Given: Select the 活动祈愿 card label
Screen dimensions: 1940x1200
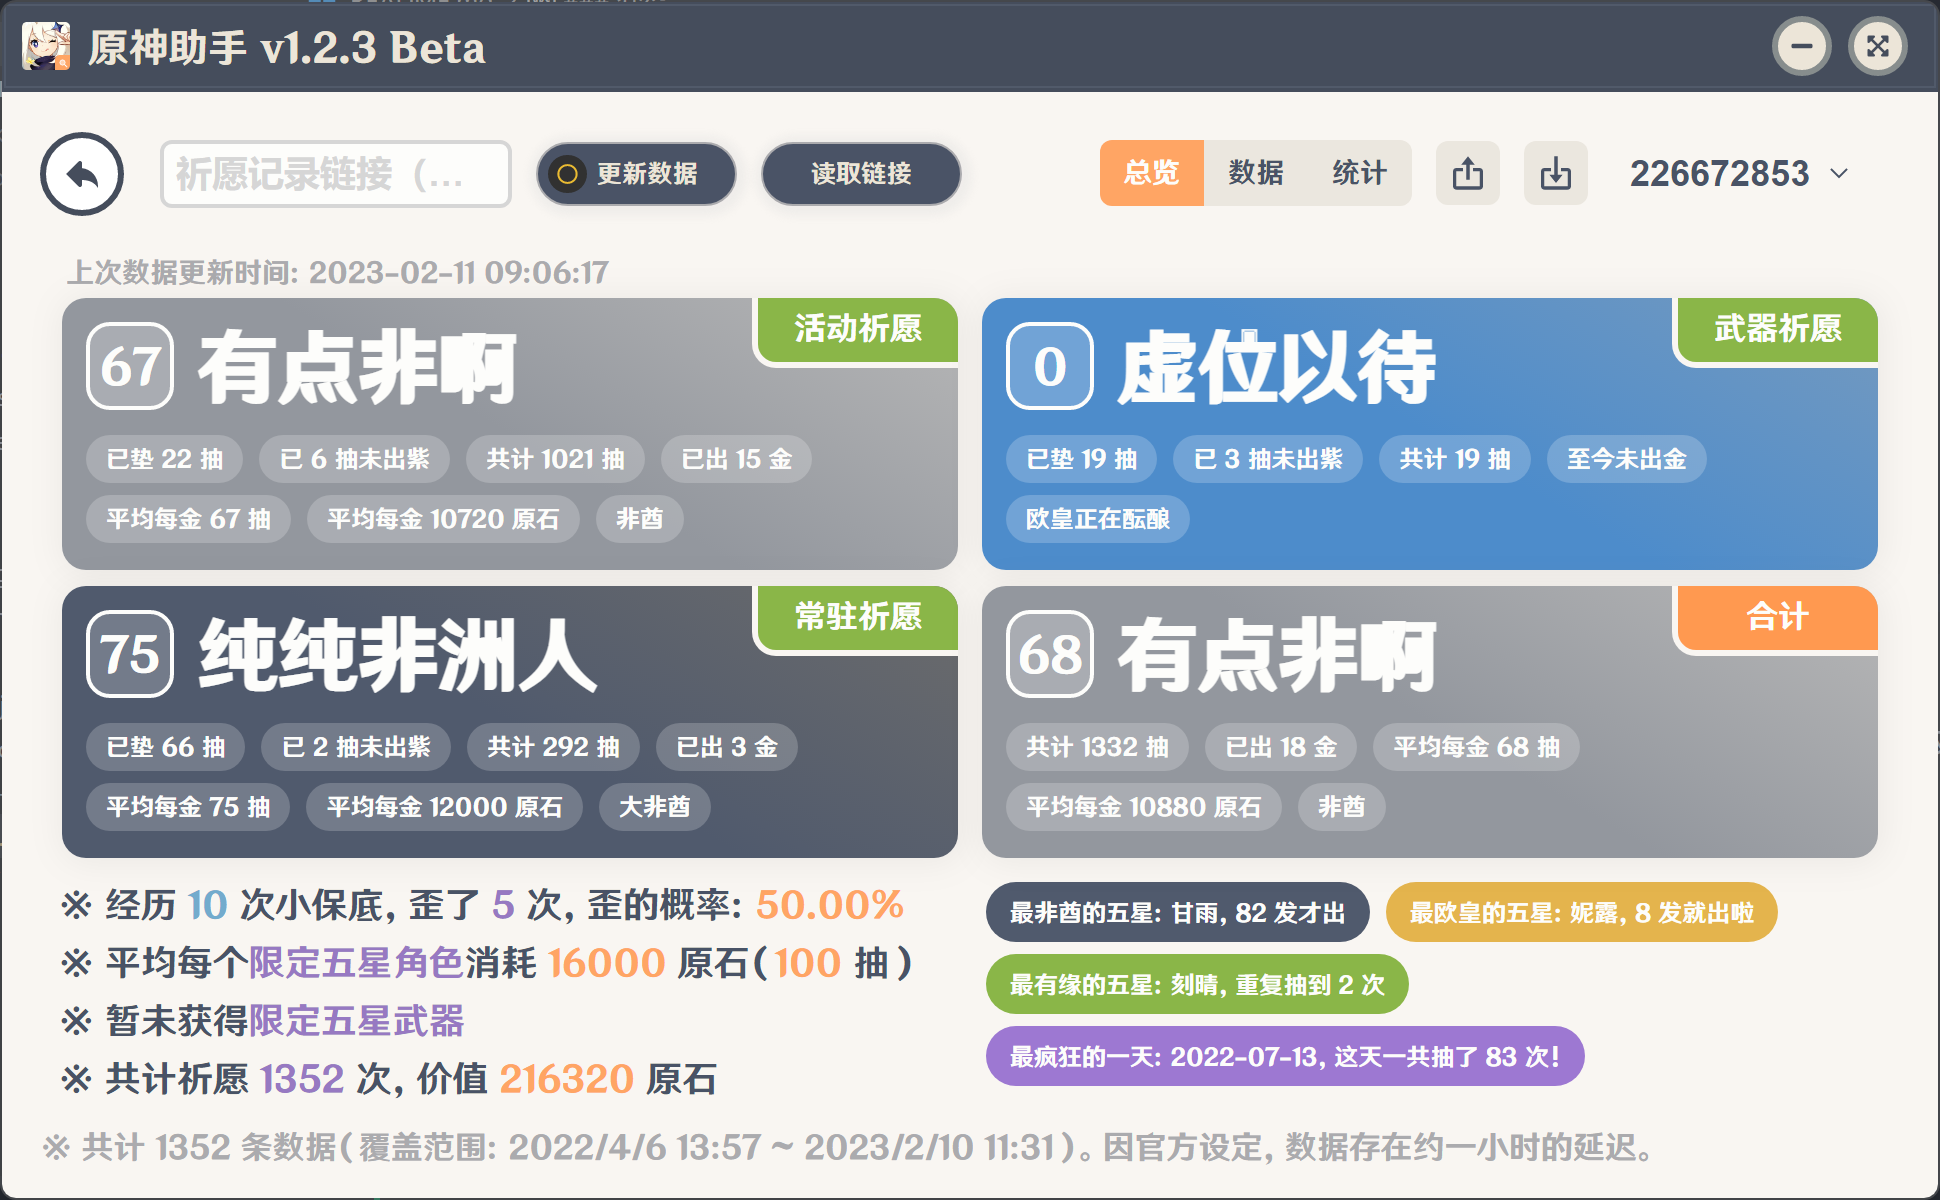Looking at the screenshot, I should click(x=858, y=329).
